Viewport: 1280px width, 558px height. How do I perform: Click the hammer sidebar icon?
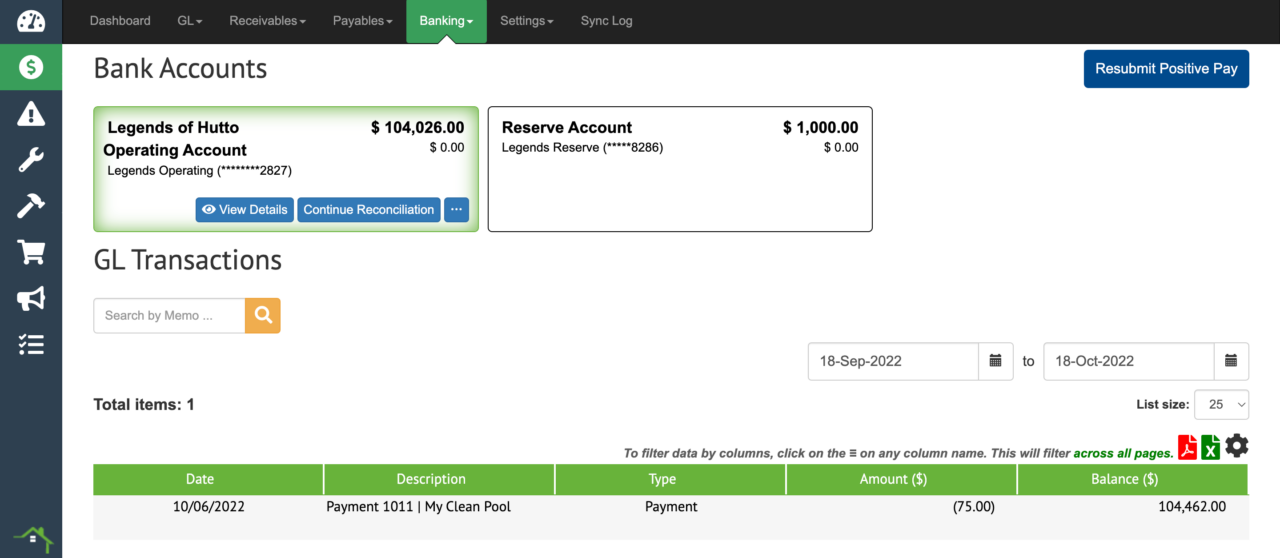[31, 206]
